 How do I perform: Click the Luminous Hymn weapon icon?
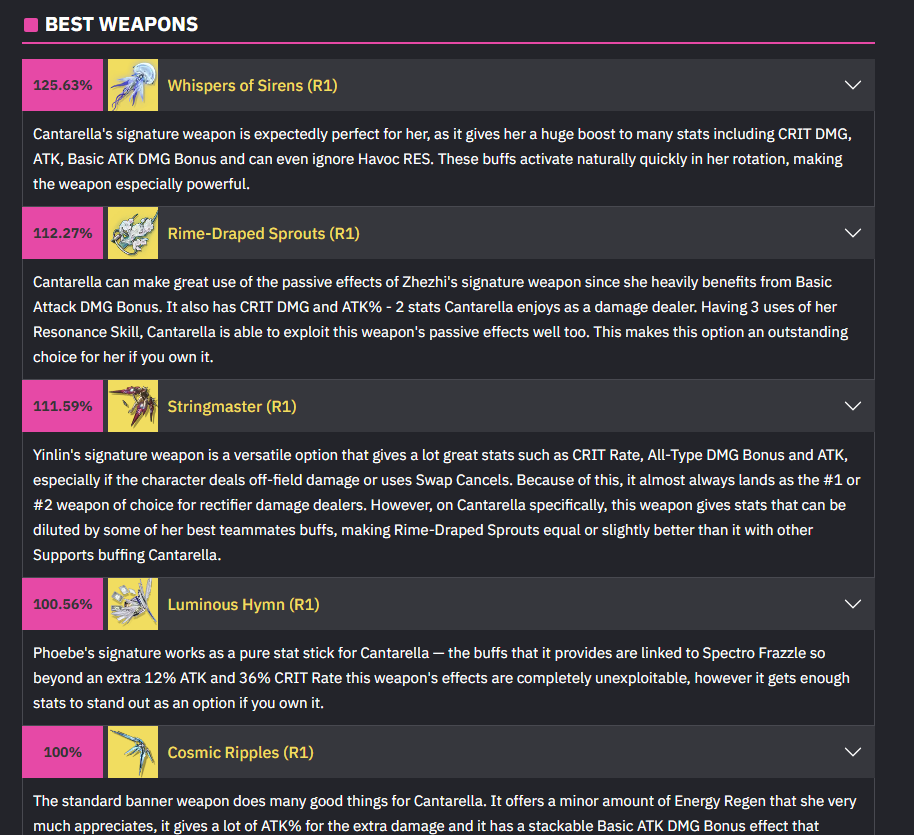(x=133, y=604)
